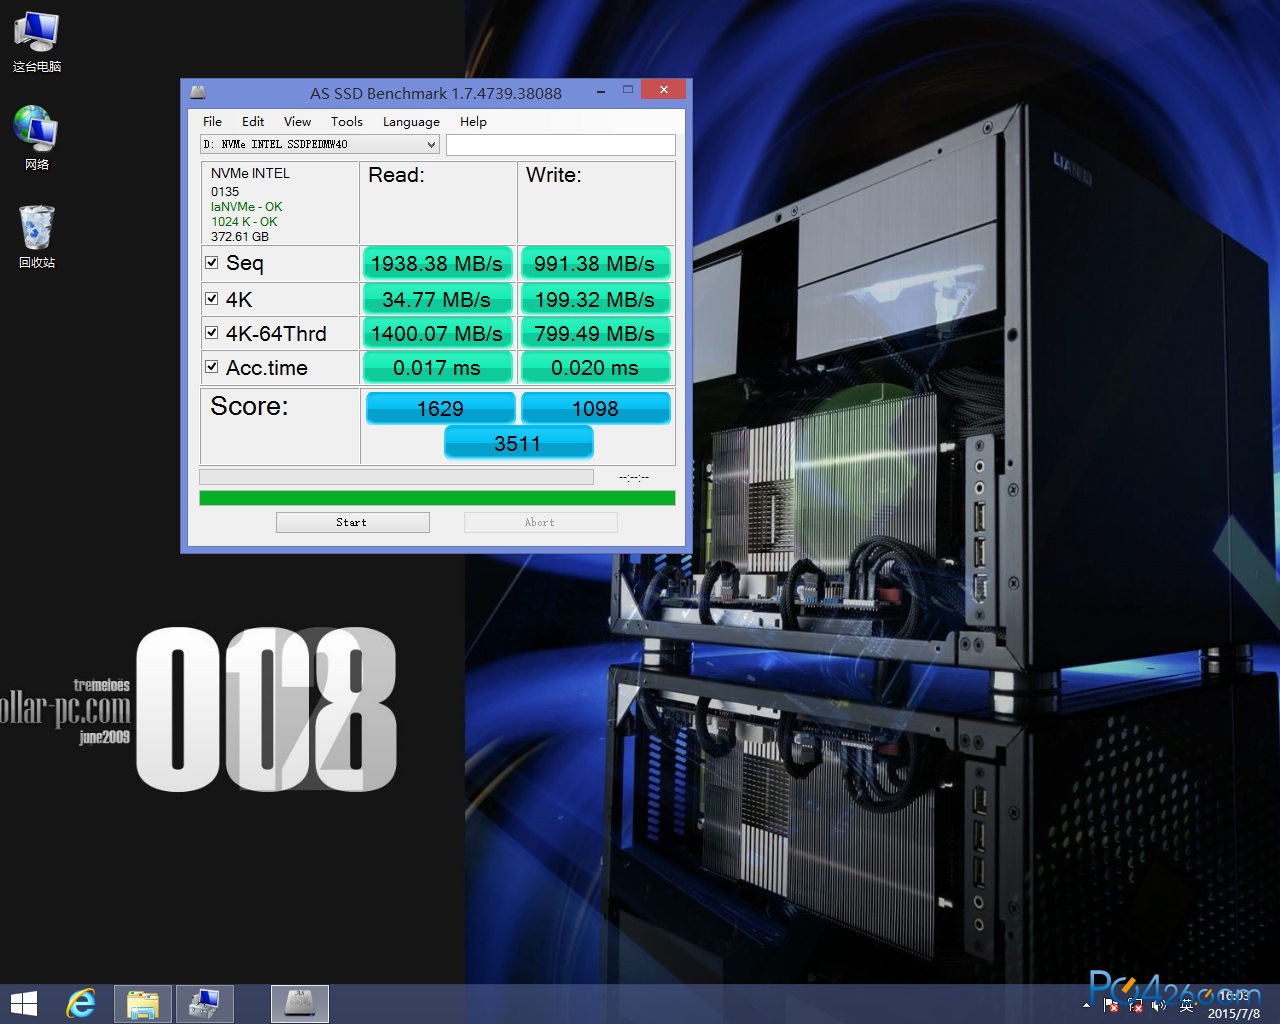
Task: Open the View menu
Action: click(x=297, y=122)
